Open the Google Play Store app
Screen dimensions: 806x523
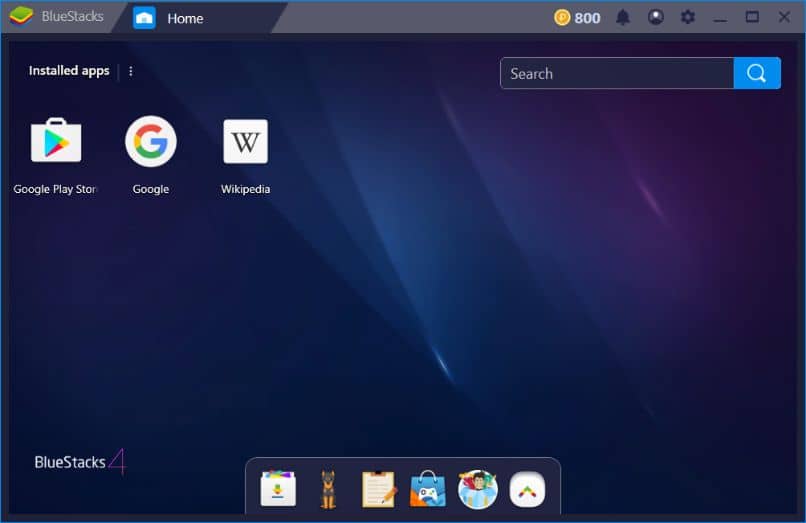(56, 141)
